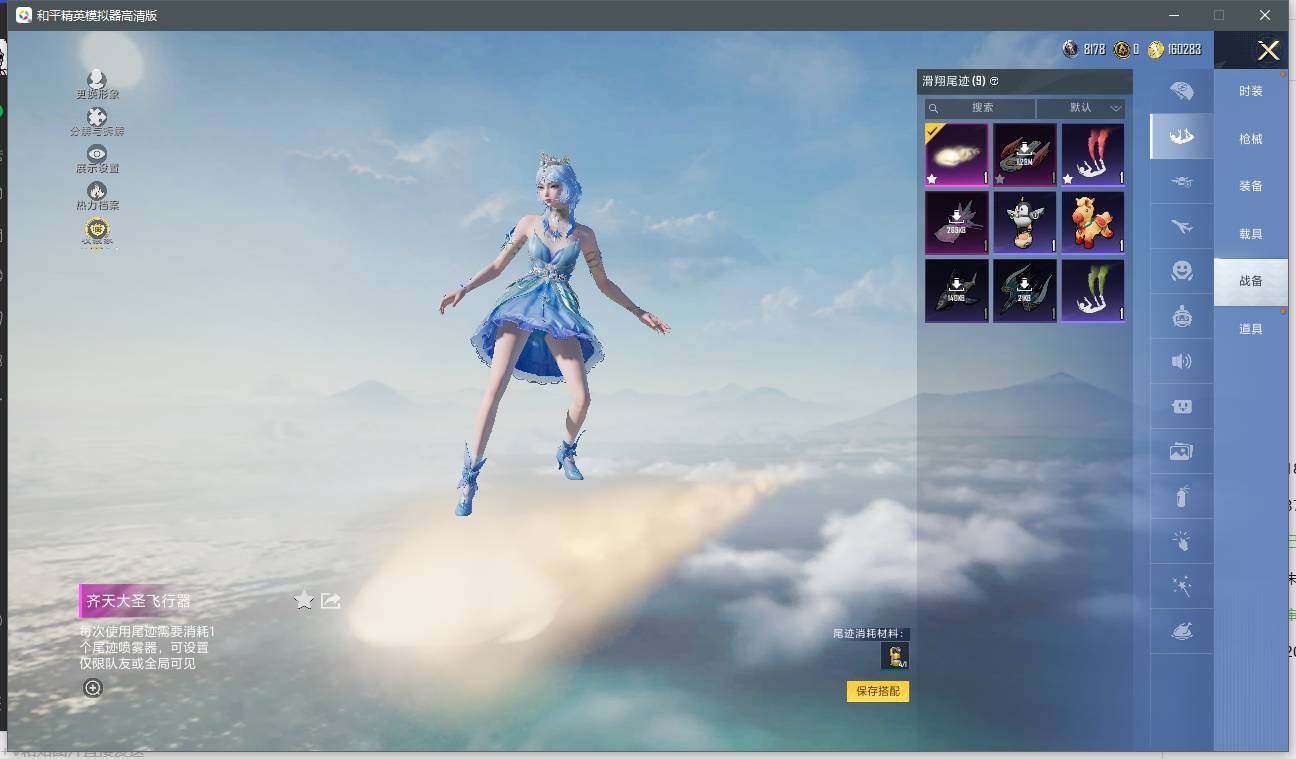Switch to the 载具 tab

[1251, 234]
